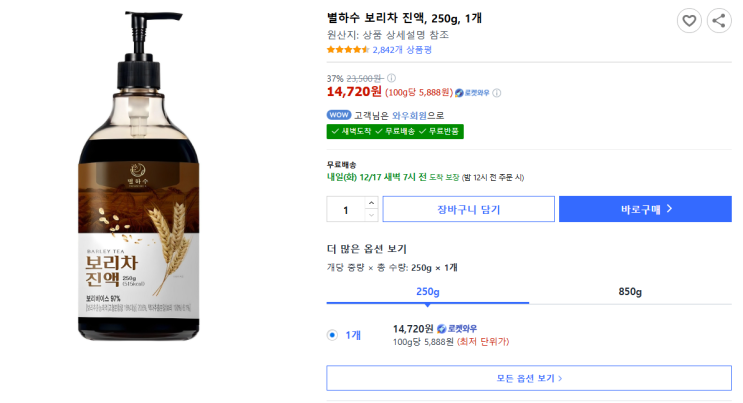Expand 모든 옵션 보기 to see all options

(530, 378)
